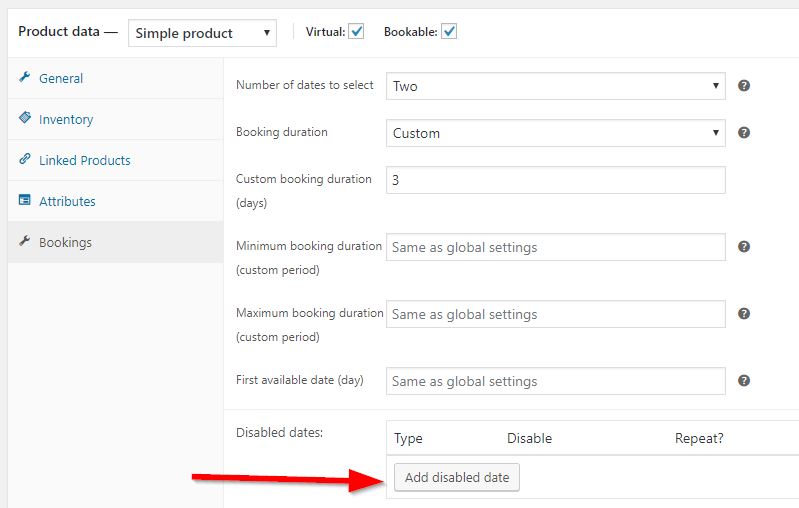Focus the First available date field
Viewport: 799px width, 508px height.
(x=555, y=381)
